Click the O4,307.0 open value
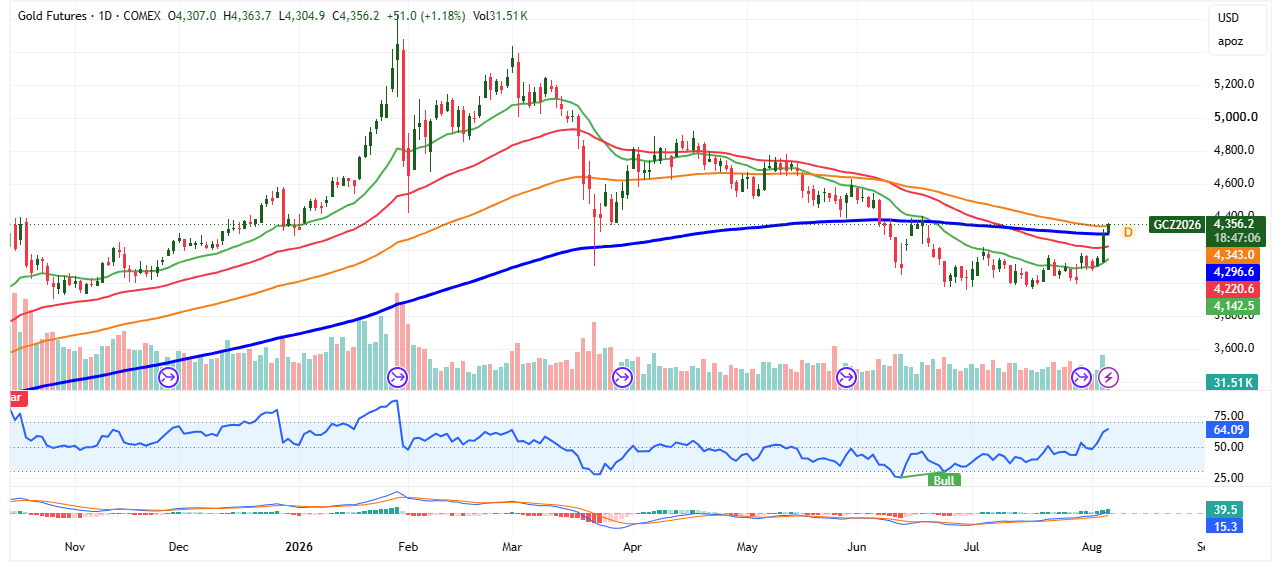The image size is (1281, 570). coord(192,17)
